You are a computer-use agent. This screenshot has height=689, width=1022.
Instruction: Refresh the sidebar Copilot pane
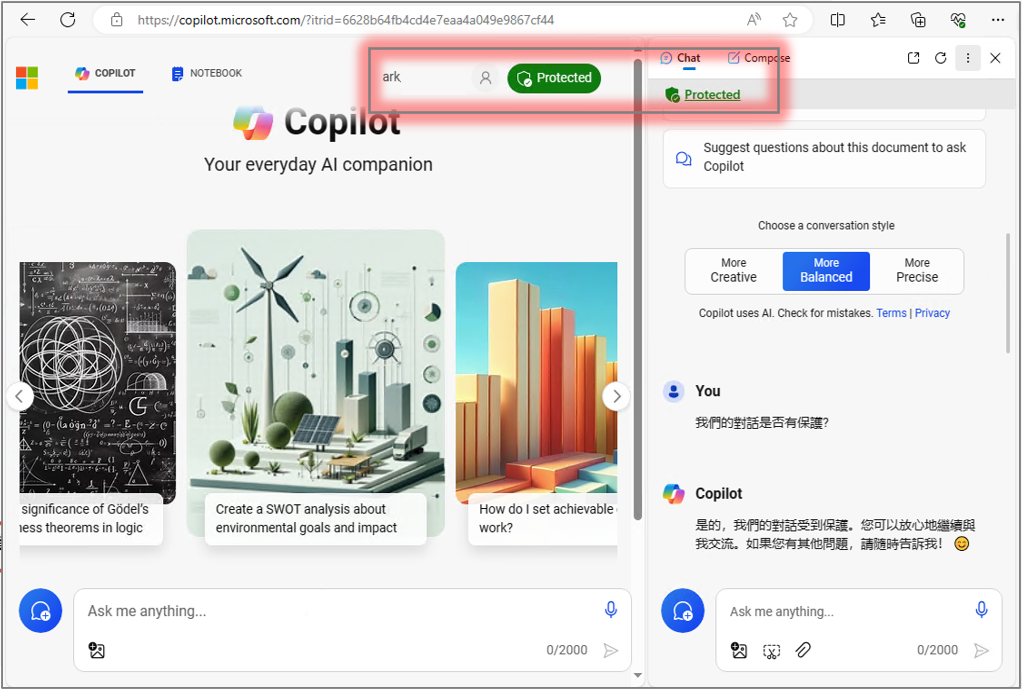point(941,58)
